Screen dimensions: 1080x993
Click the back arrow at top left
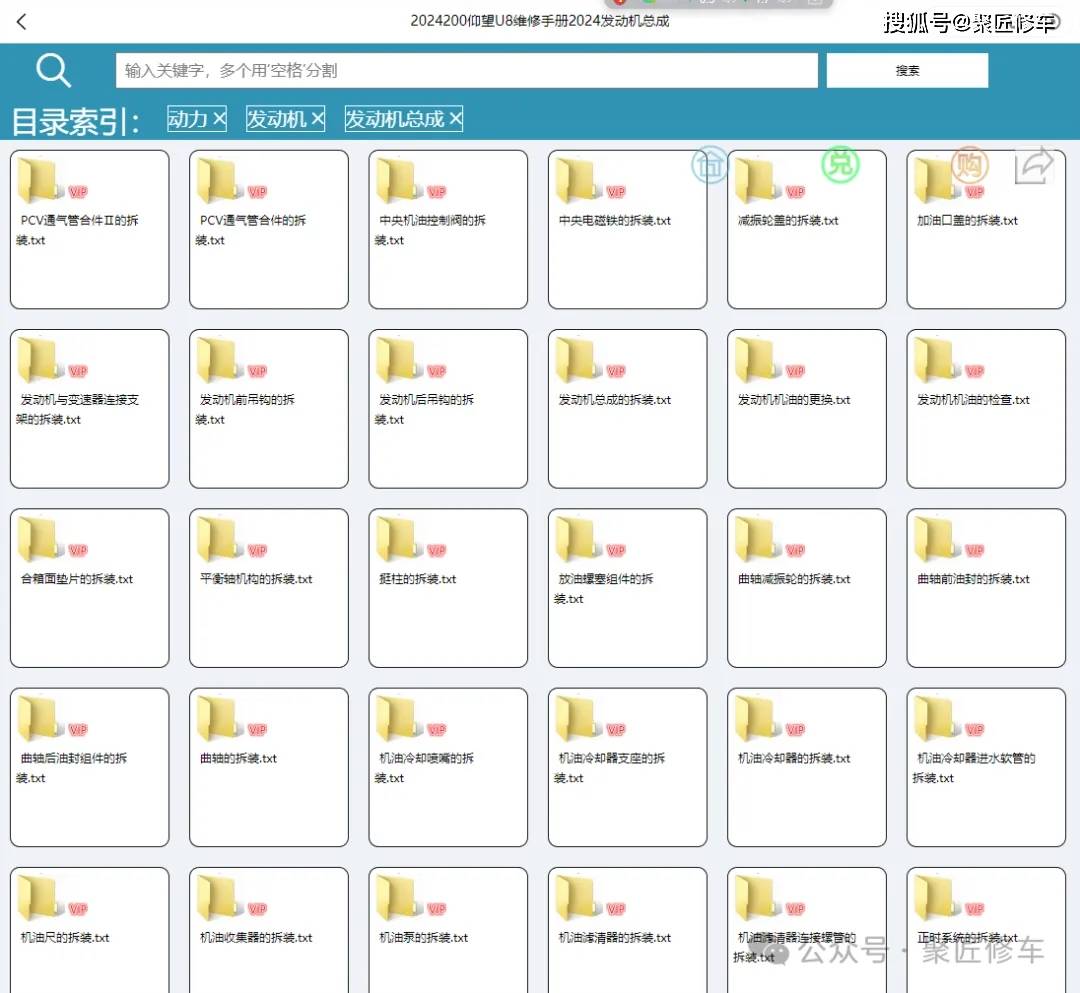click(x=22, y=21)
